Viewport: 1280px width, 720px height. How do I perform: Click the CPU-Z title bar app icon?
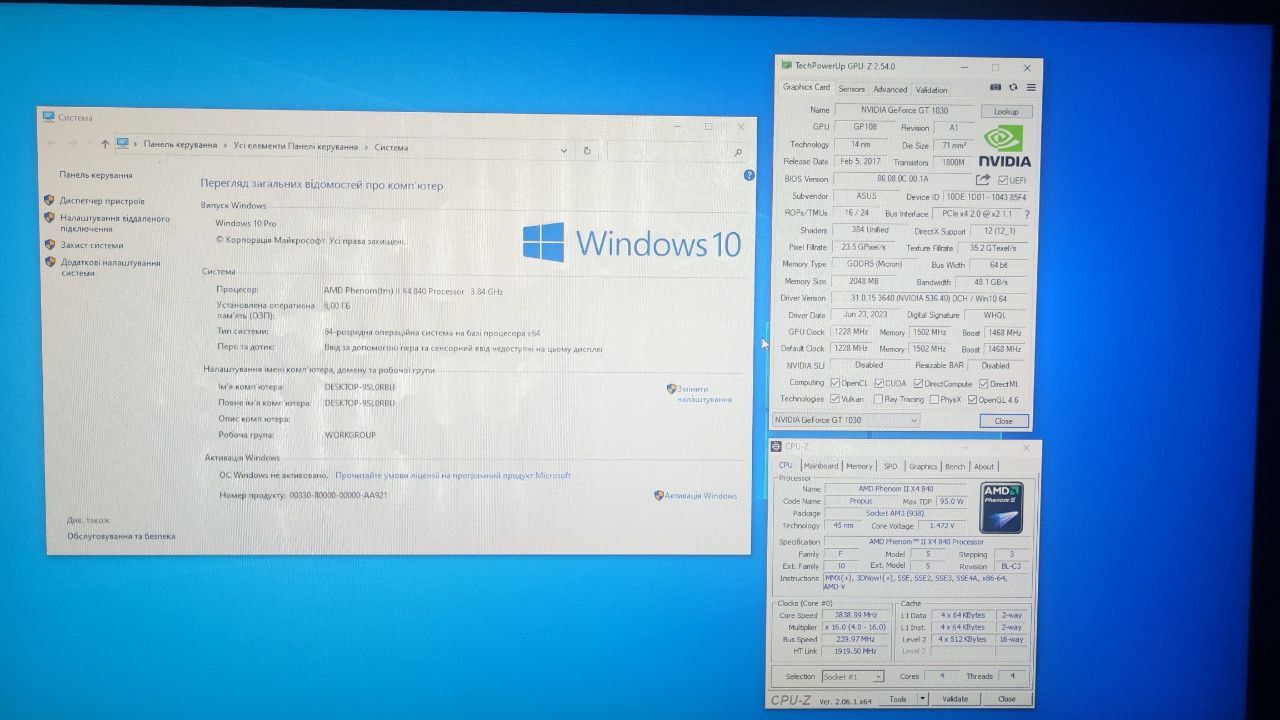777,447
